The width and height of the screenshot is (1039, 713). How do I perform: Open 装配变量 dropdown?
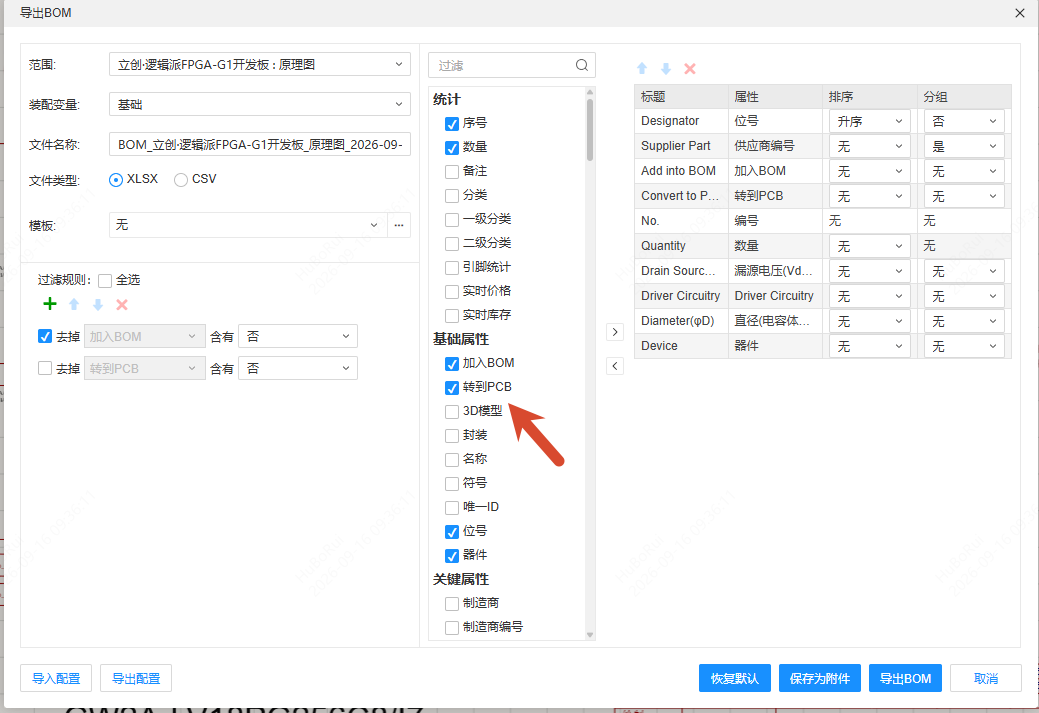coord(260,105)
